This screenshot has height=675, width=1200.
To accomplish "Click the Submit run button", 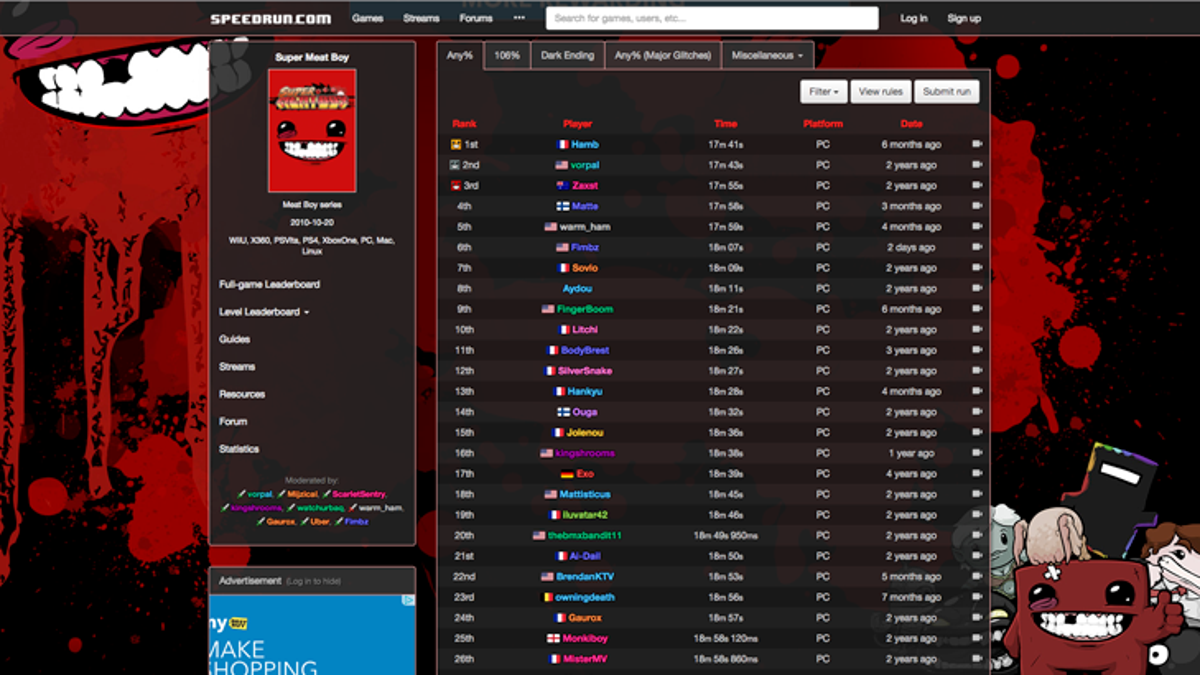I will click(947, 92).
